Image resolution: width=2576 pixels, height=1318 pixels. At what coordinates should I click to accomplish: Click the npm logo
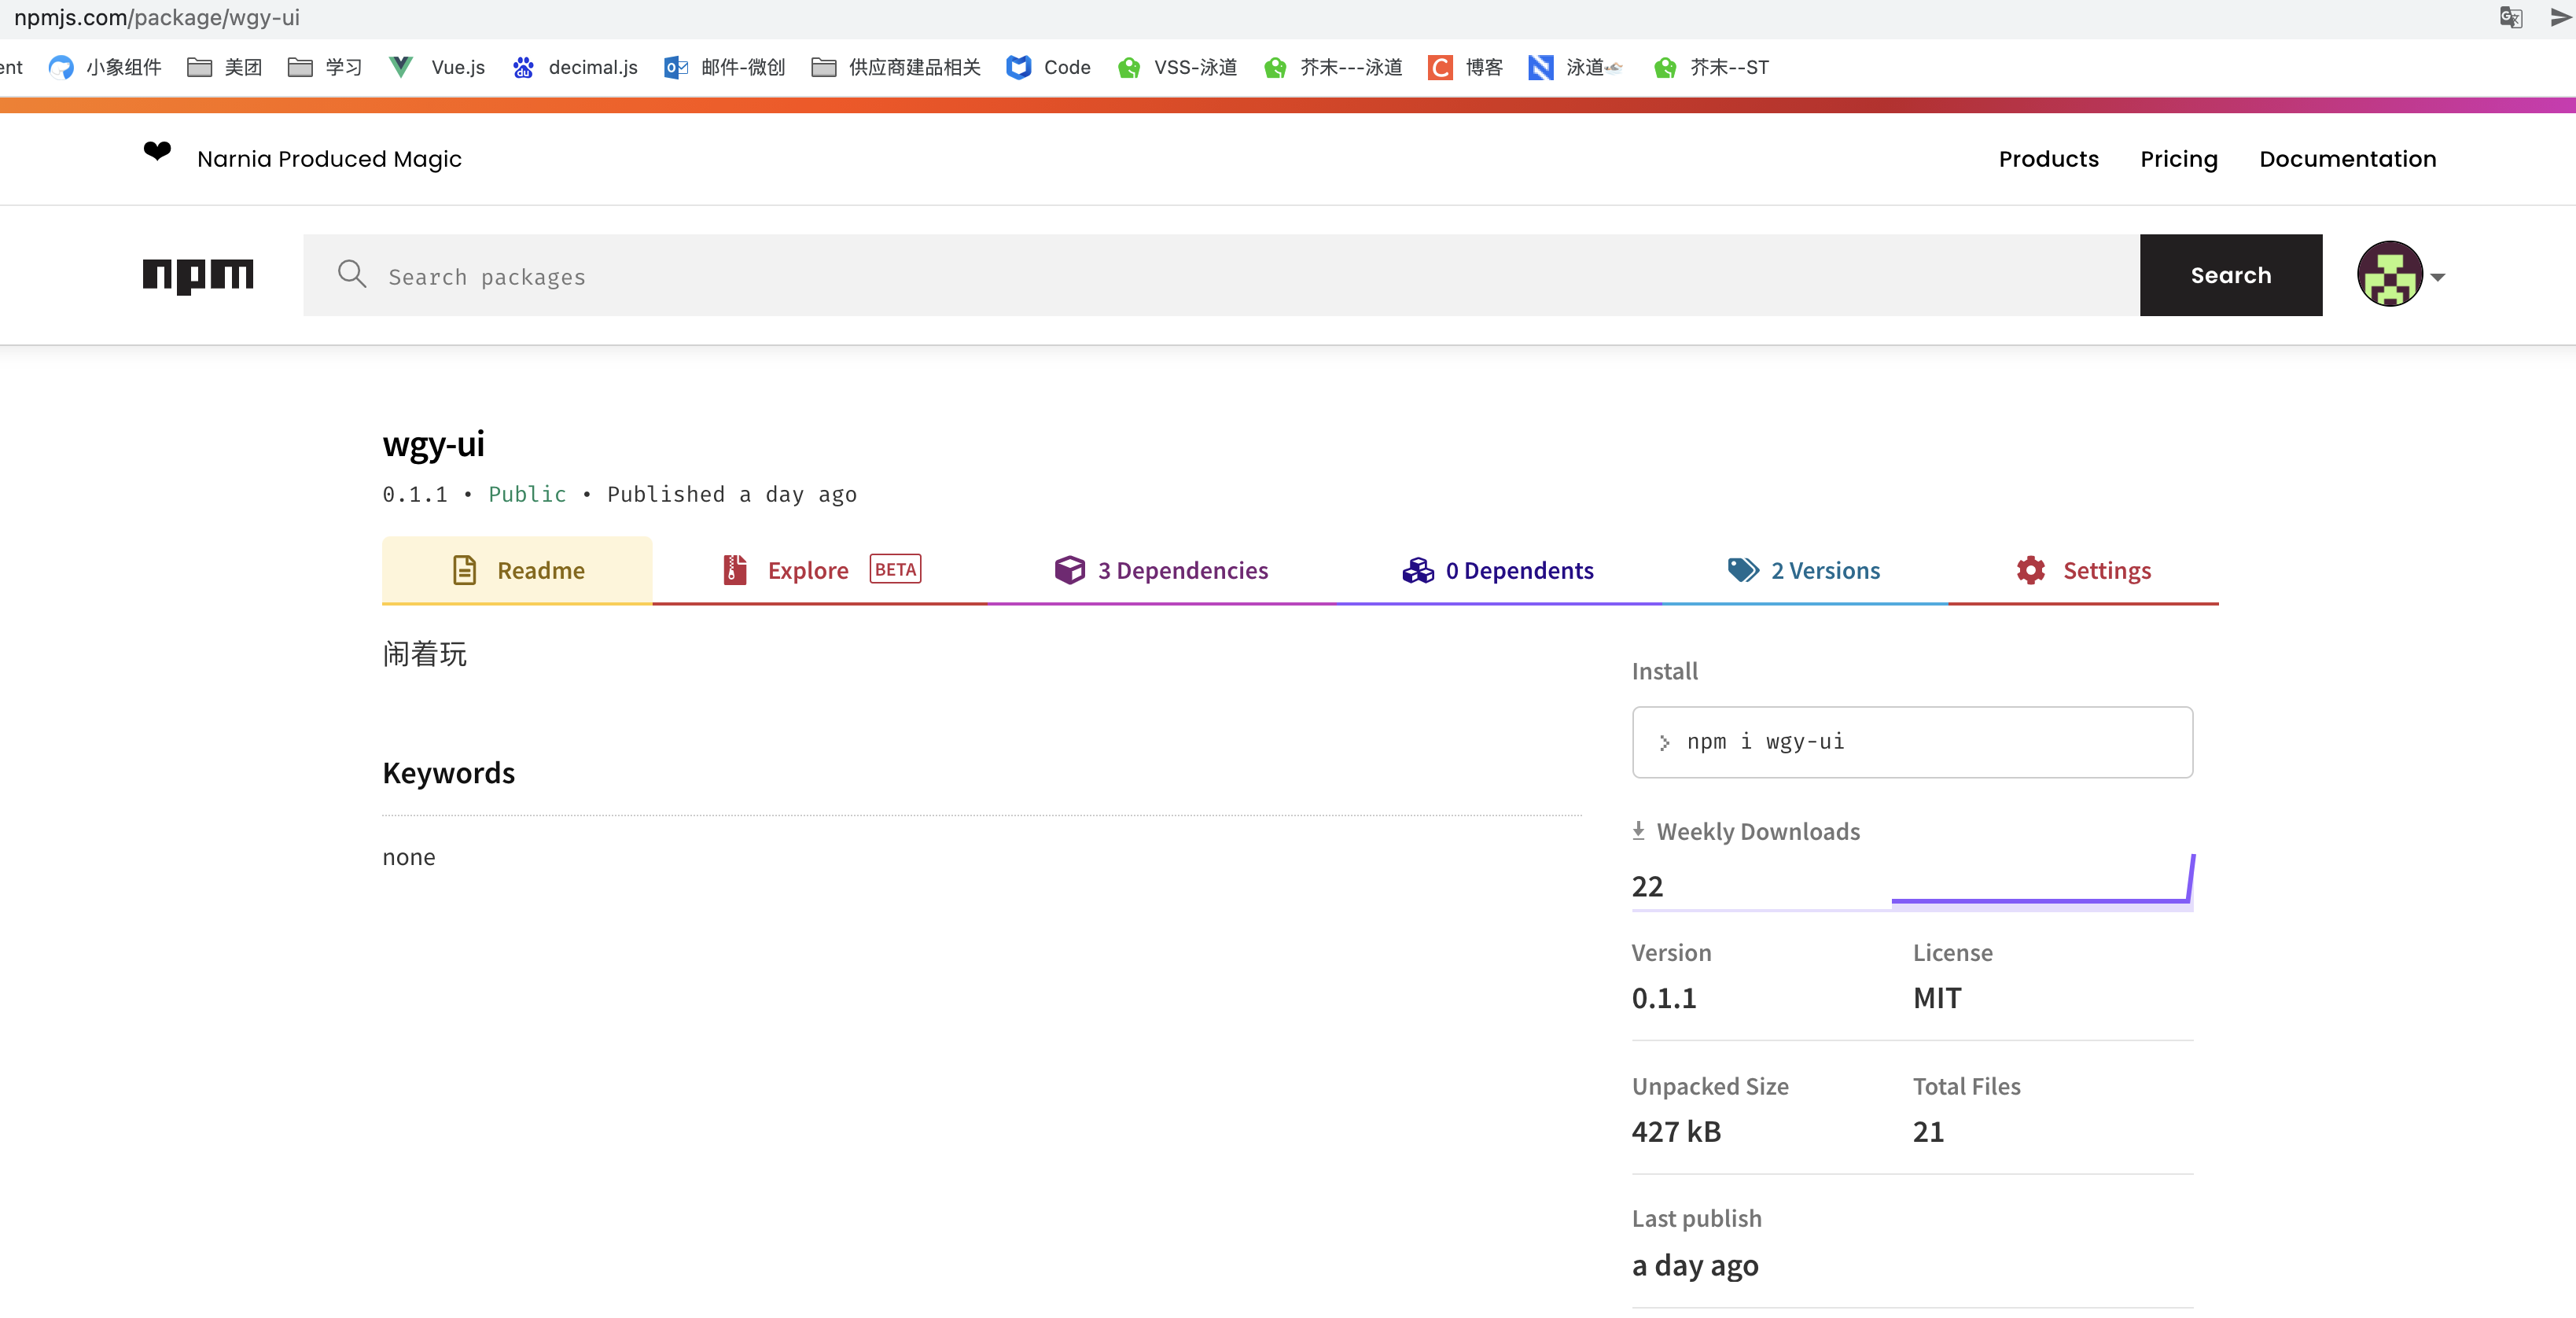tap(198, 275)
